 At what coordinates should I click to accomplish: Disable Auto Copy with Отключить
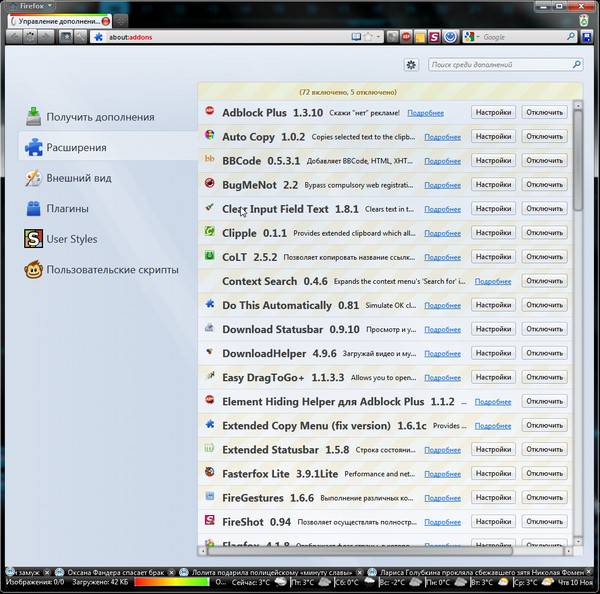point(545,137)
